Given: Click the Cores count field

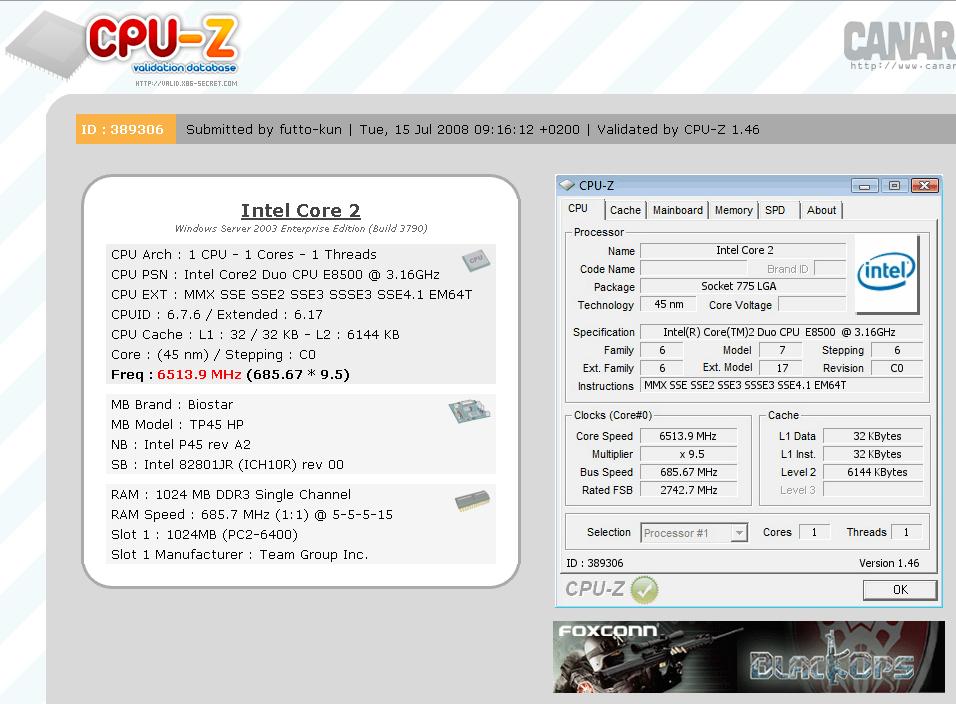Looking at the screenshot, I should (x=815, y=532).
